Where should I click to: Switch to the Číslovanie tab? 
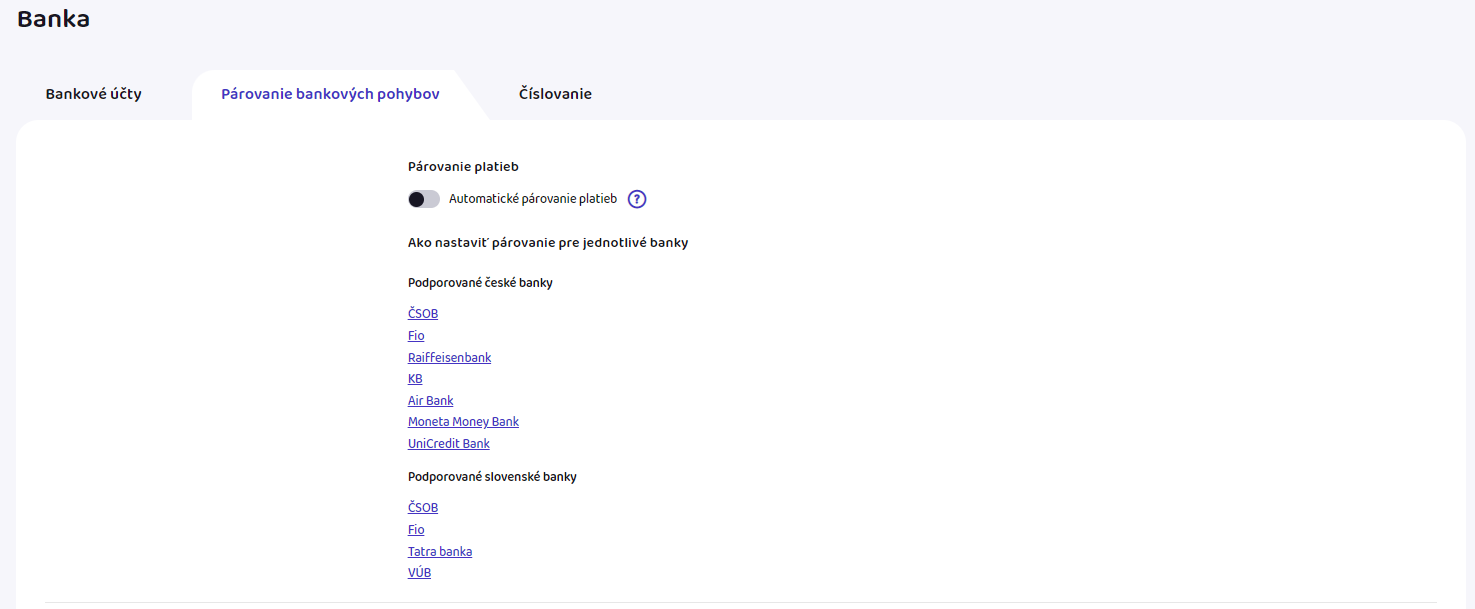pyautogui.click(x=555, y=94)
